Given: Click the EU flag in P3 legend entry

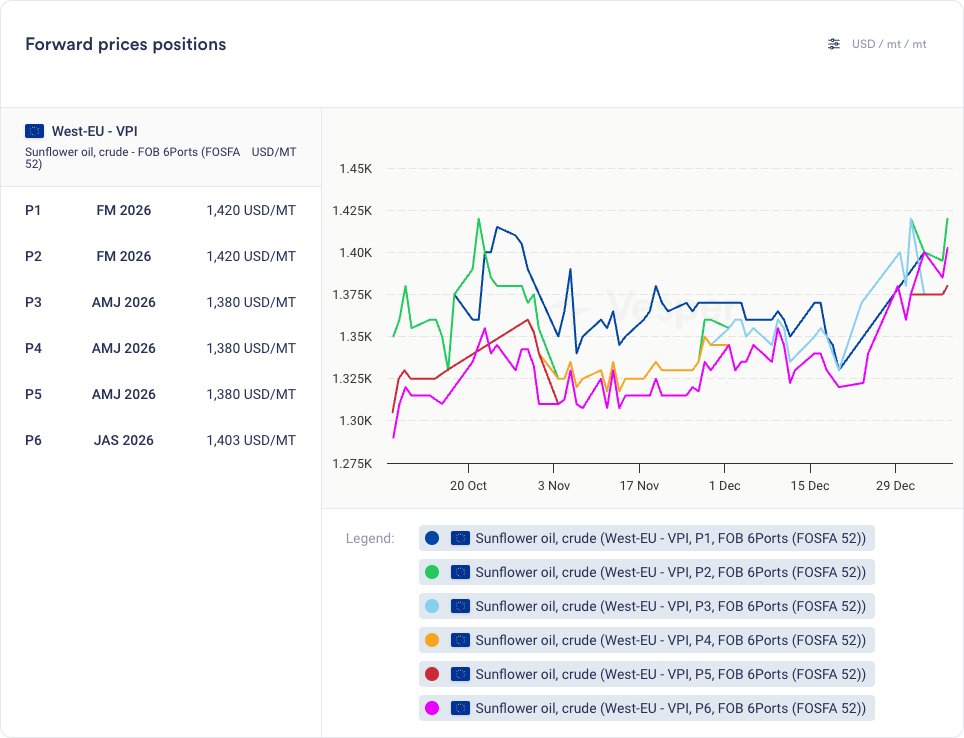Looking at the screenshot, I should (x=460, y=606).
